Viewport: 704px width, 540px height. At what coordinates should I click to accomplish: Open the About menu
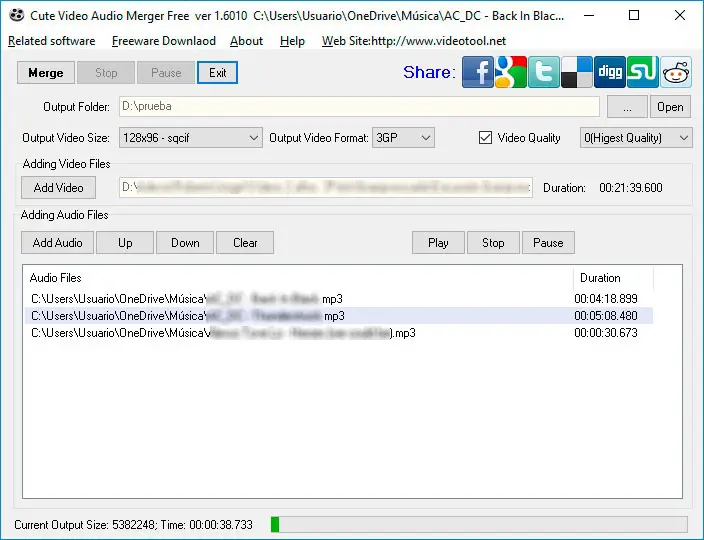[246, 41]
